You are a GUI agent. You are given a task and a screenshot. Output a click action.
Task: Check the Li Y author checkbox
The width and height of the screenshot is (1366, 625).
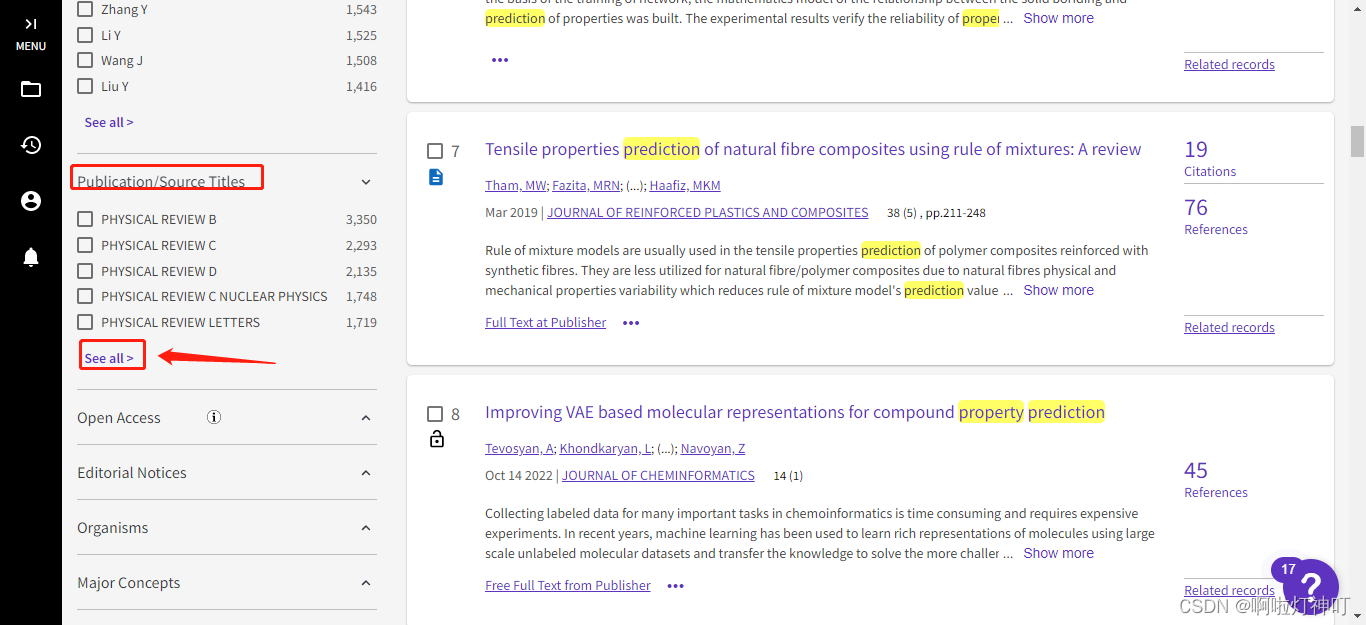coord(85,35)
